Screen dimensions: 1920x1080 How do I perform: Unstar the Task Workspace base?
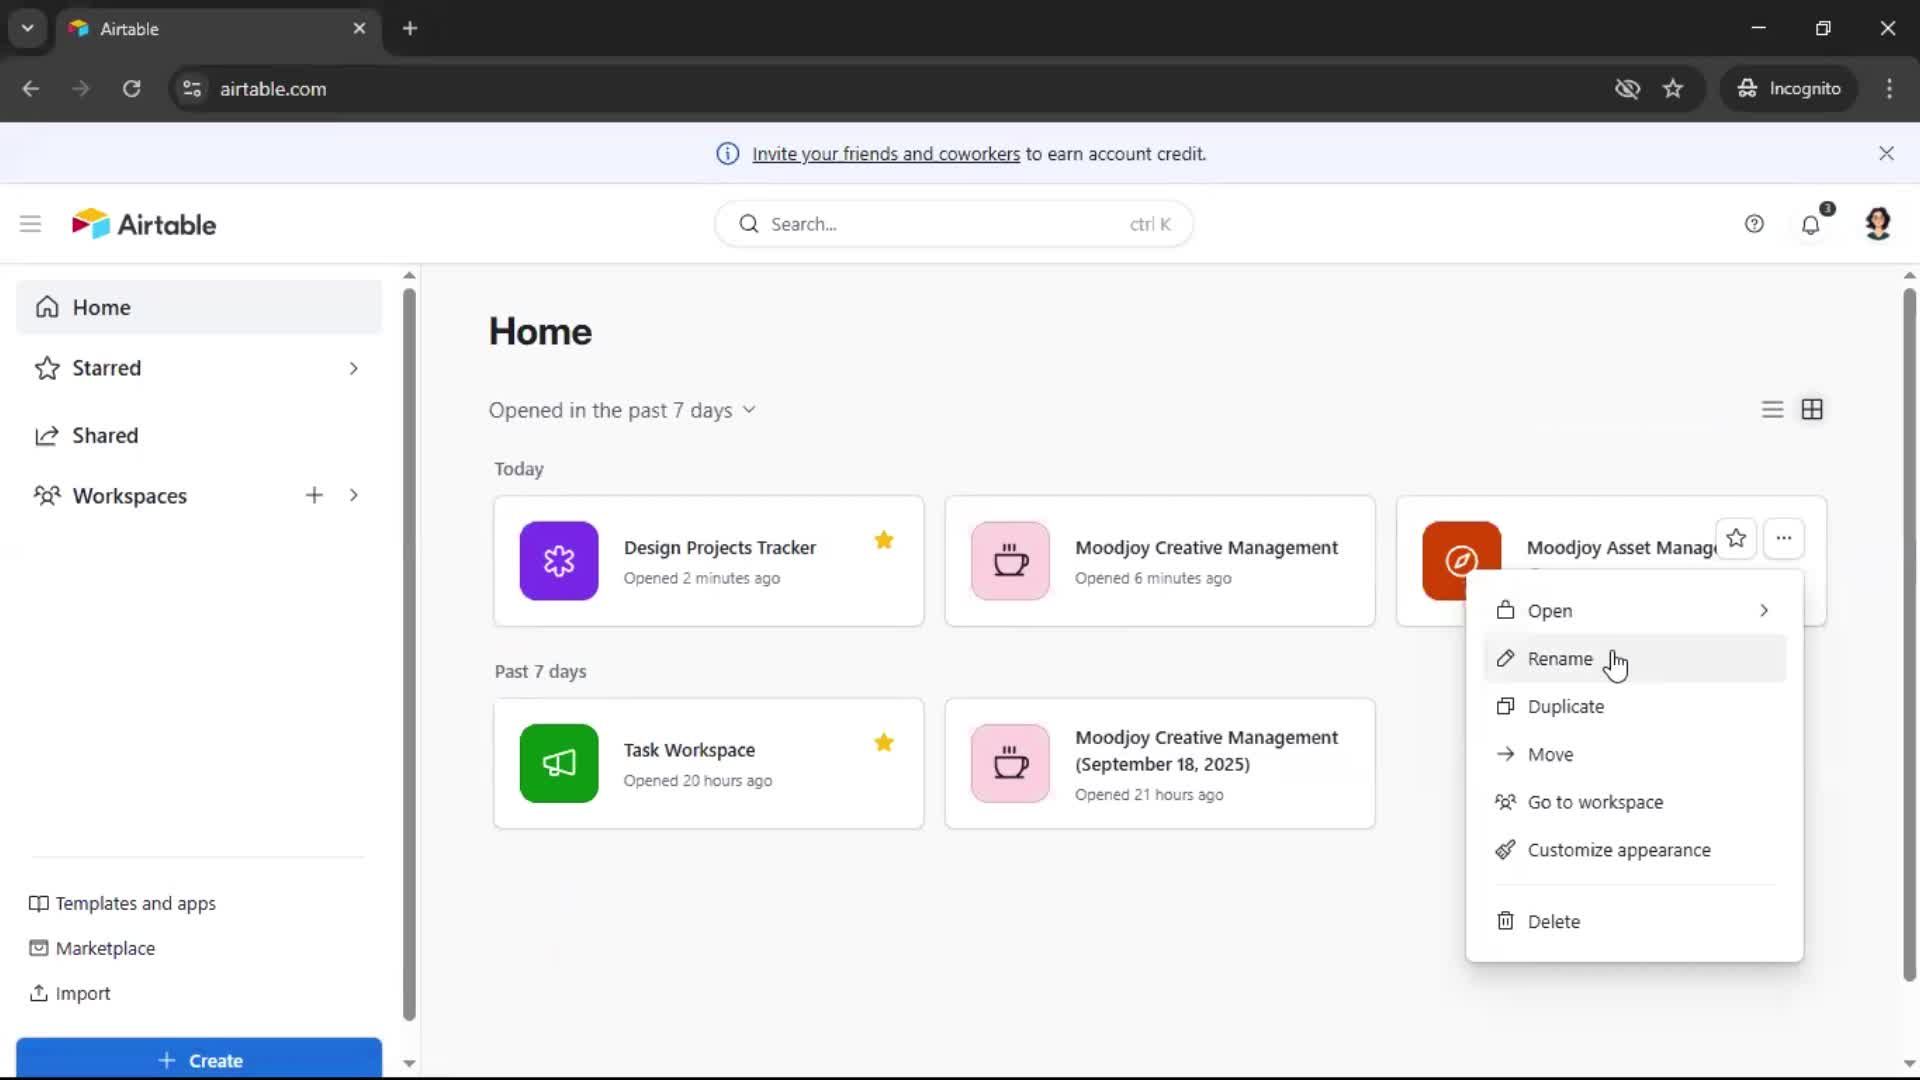(884, 743)
